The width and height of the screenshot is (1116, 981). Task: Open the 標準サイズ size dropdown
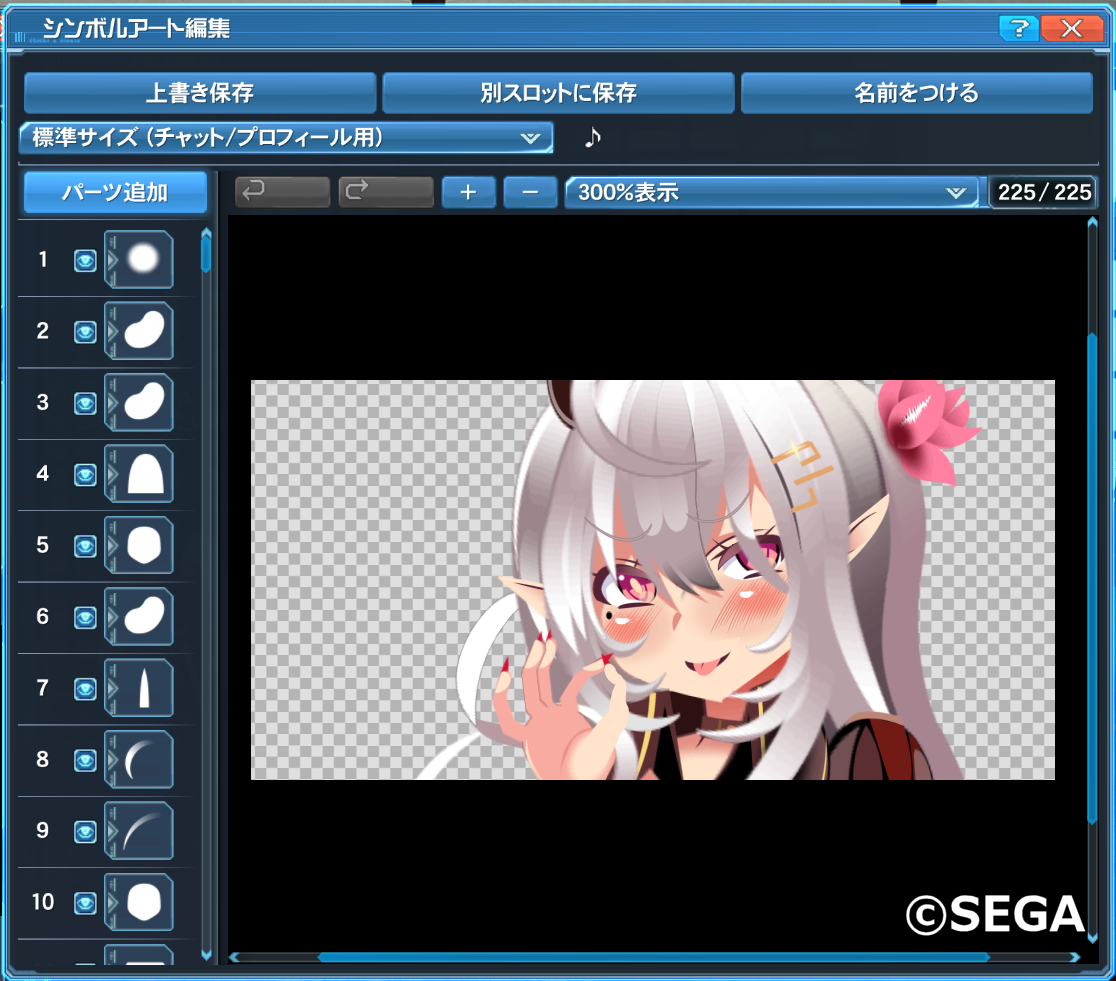pos(286,137)
